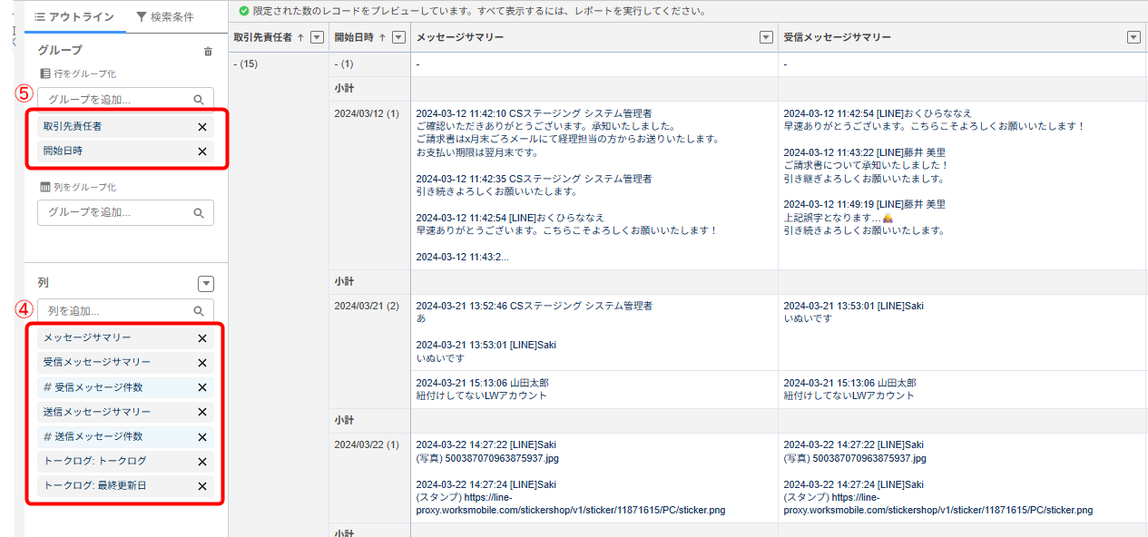Remove the トークログ: トークログ column
This screenshot has width=1148, height=537.
click(202, 462)
